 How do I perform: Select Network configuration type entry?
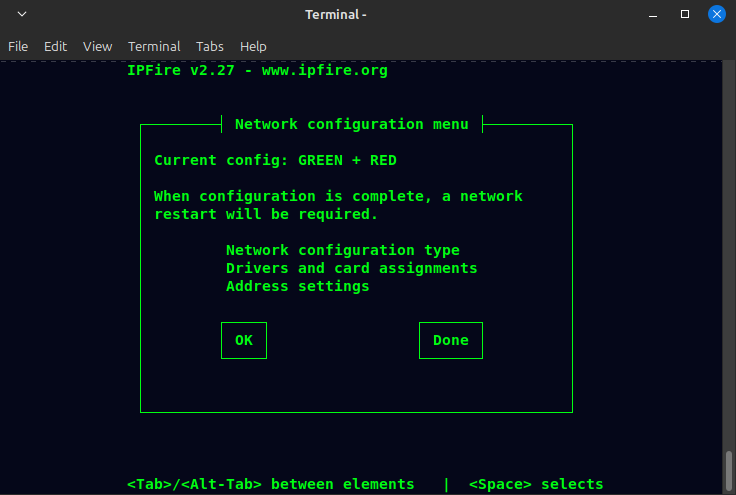pyautogui.click(x=342, y=250)
